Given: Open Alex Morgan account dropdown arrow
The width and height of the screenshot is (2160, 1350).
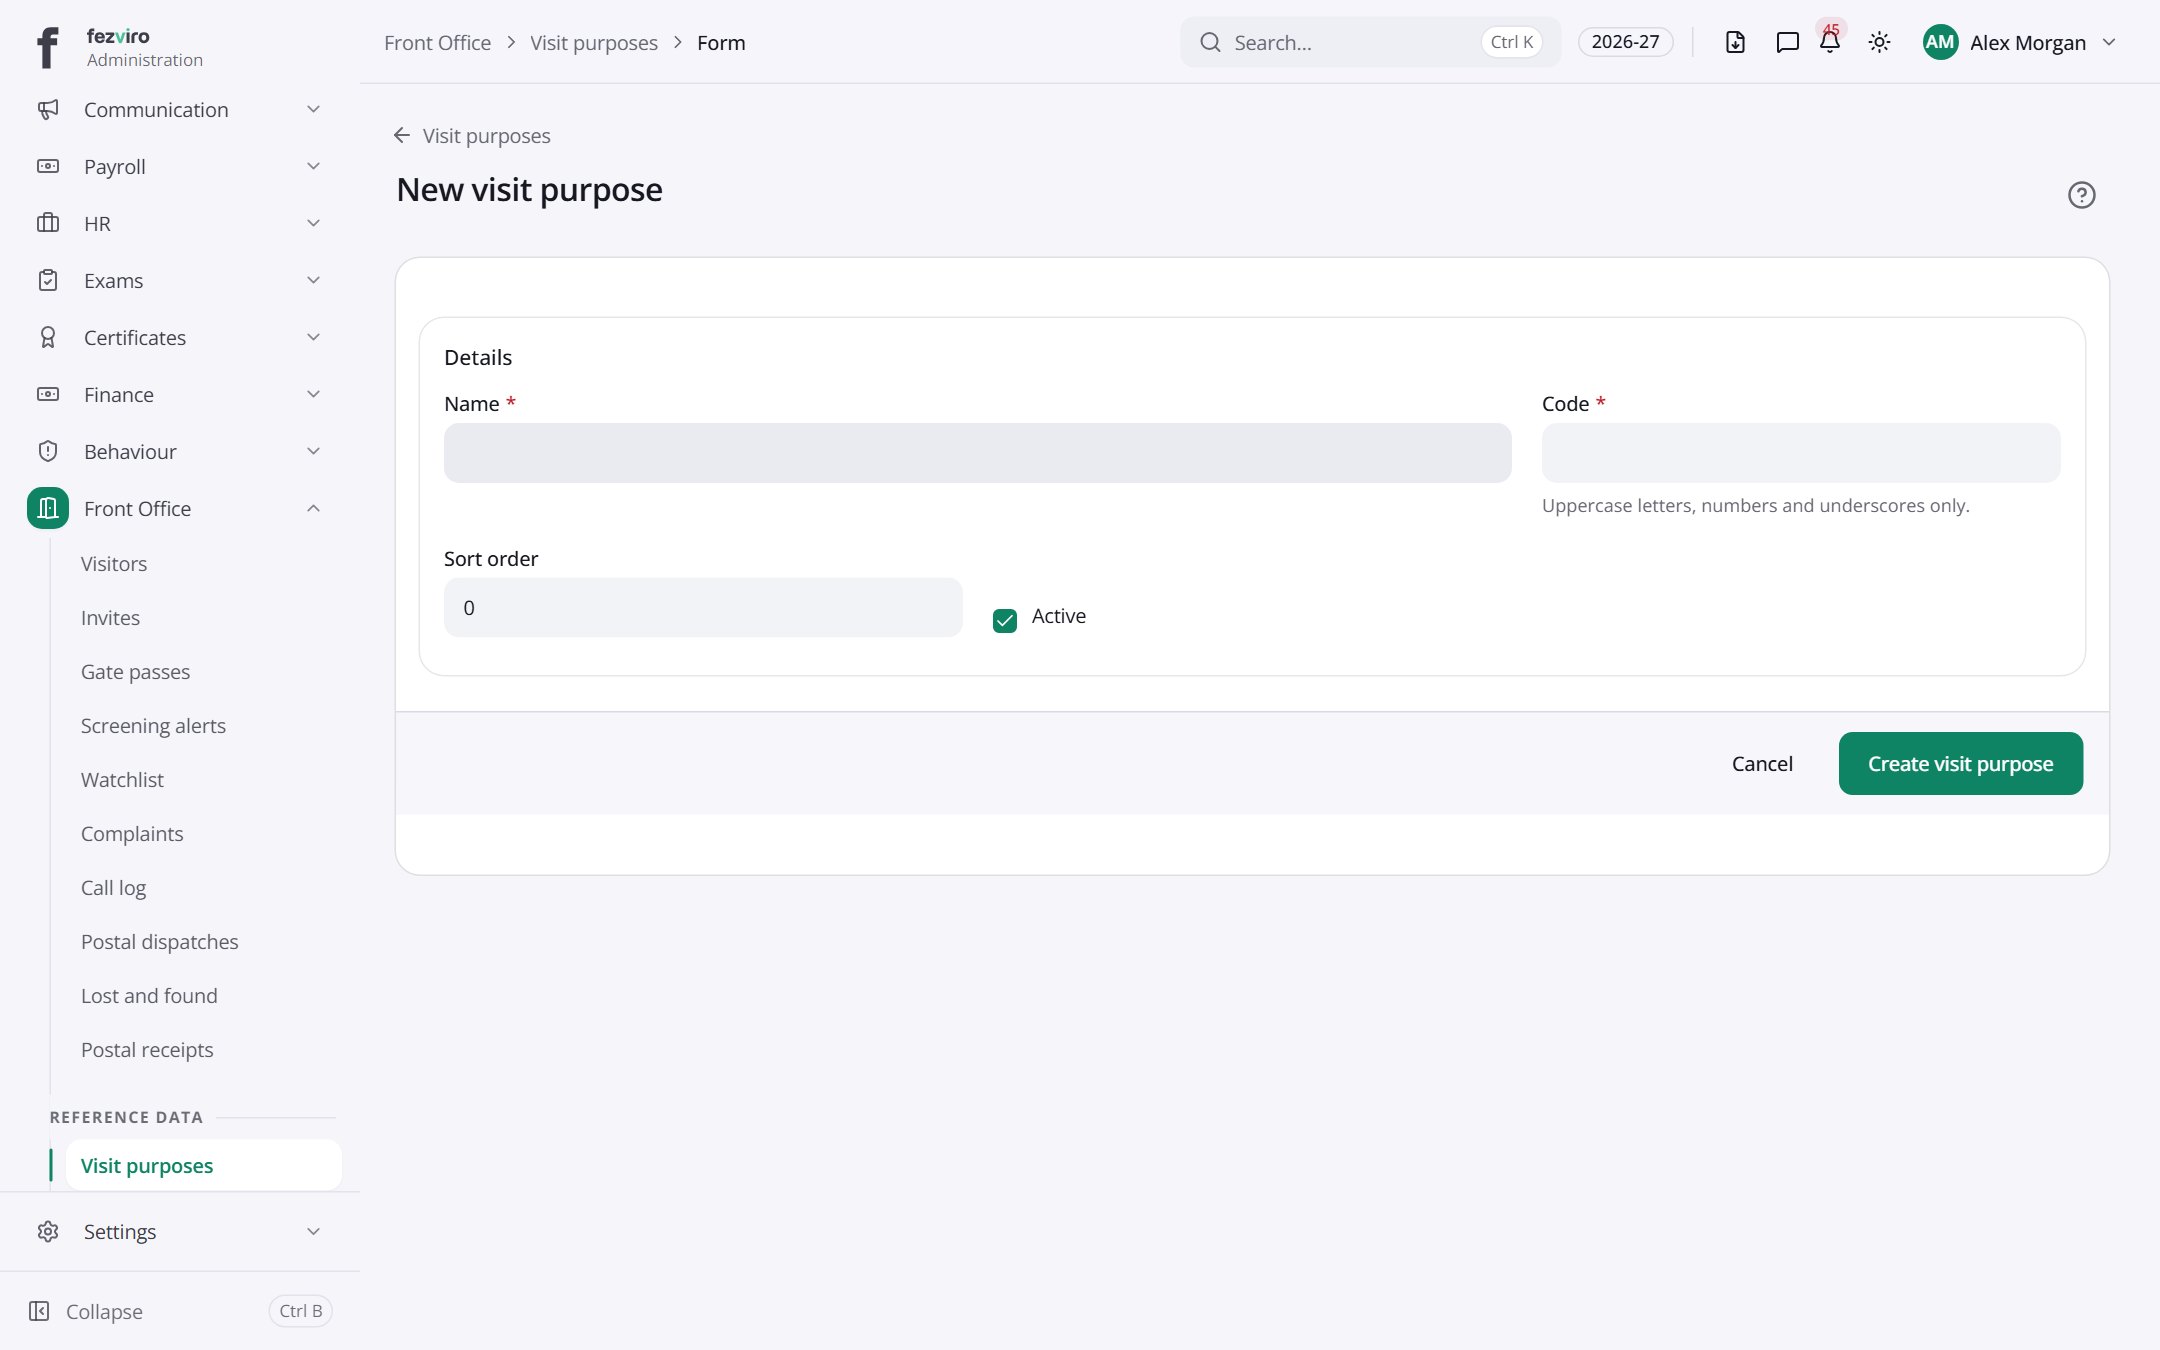Looking at the screenshot, I should pyautogui.click(x=2109, y=42).
